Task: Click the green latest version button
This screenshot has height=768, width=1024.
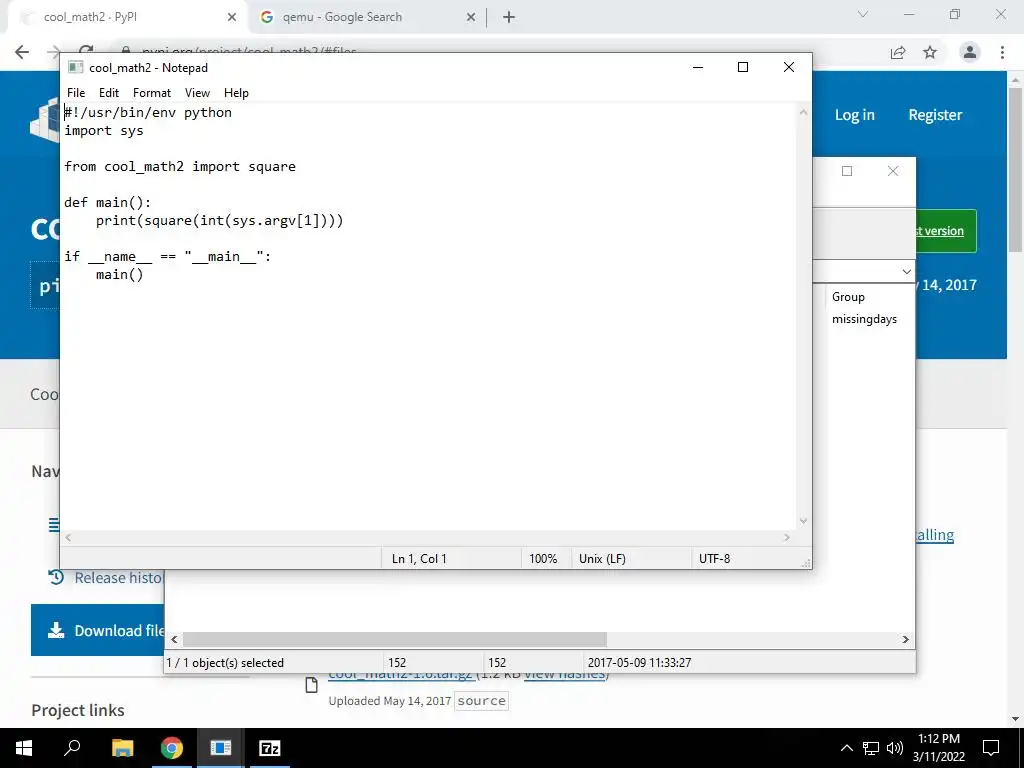Action: pyautogui.click(x=946, y=231)
